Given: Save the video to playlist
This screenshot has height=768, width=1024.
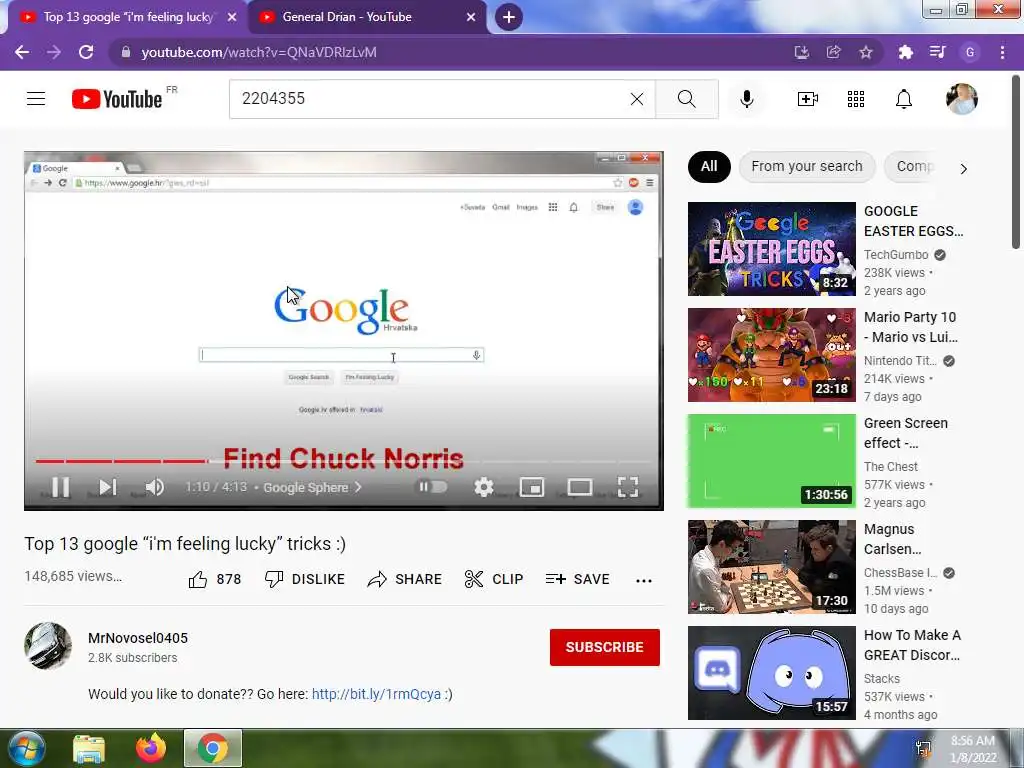Looking at the screenshot, I should click(x=577, y=579).
